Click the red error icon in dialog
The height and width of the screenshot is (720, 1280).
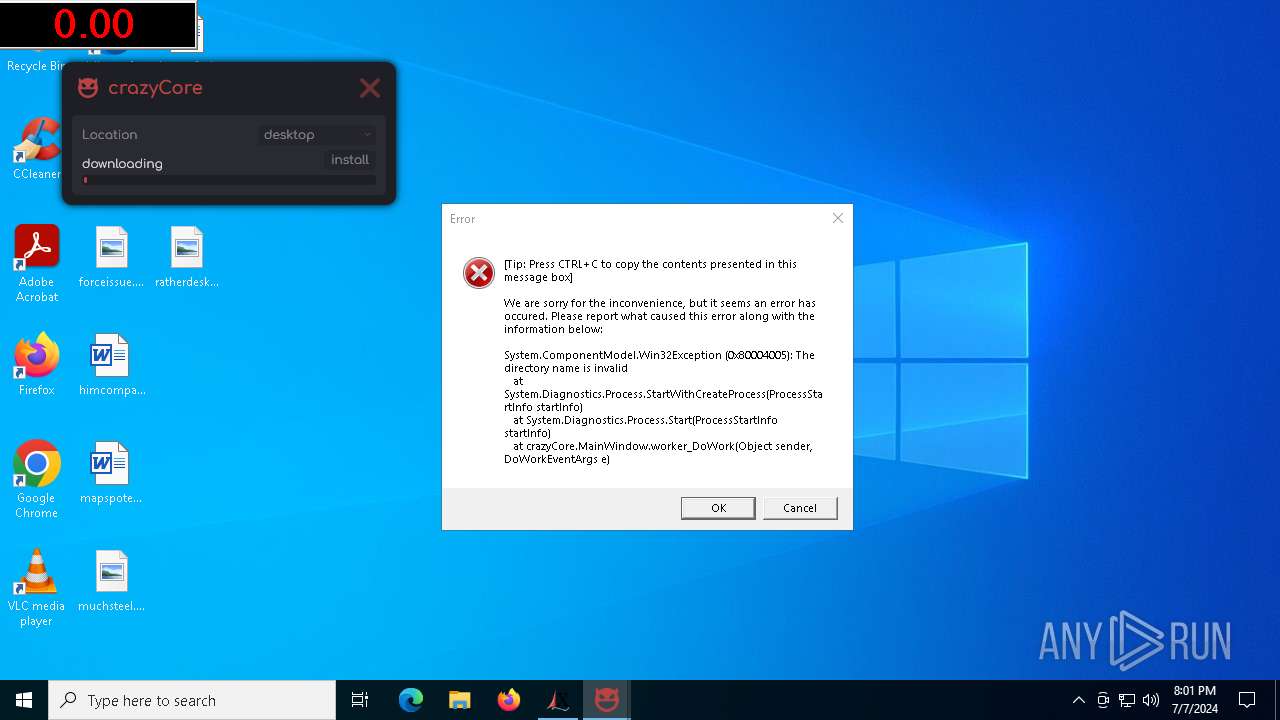point(479,272)
